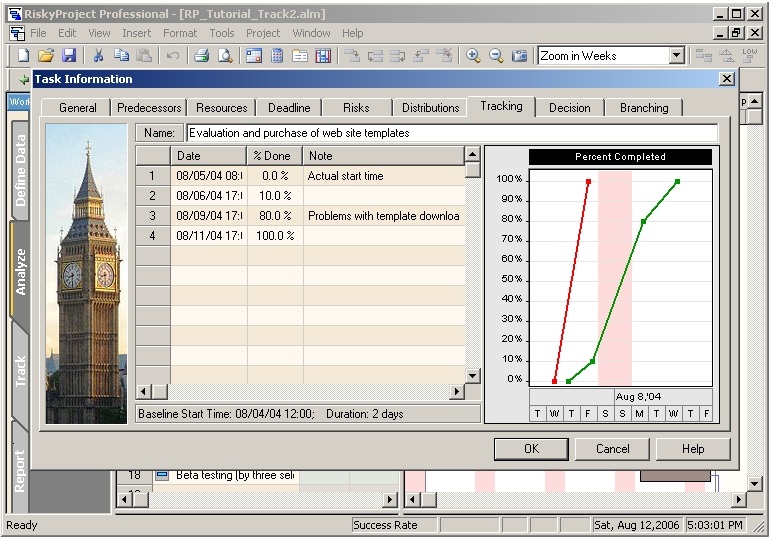The width and height of the screenshot is (770, 538).
Task: Click the 80.0 % done cell
Action: [x=275, y=215]
